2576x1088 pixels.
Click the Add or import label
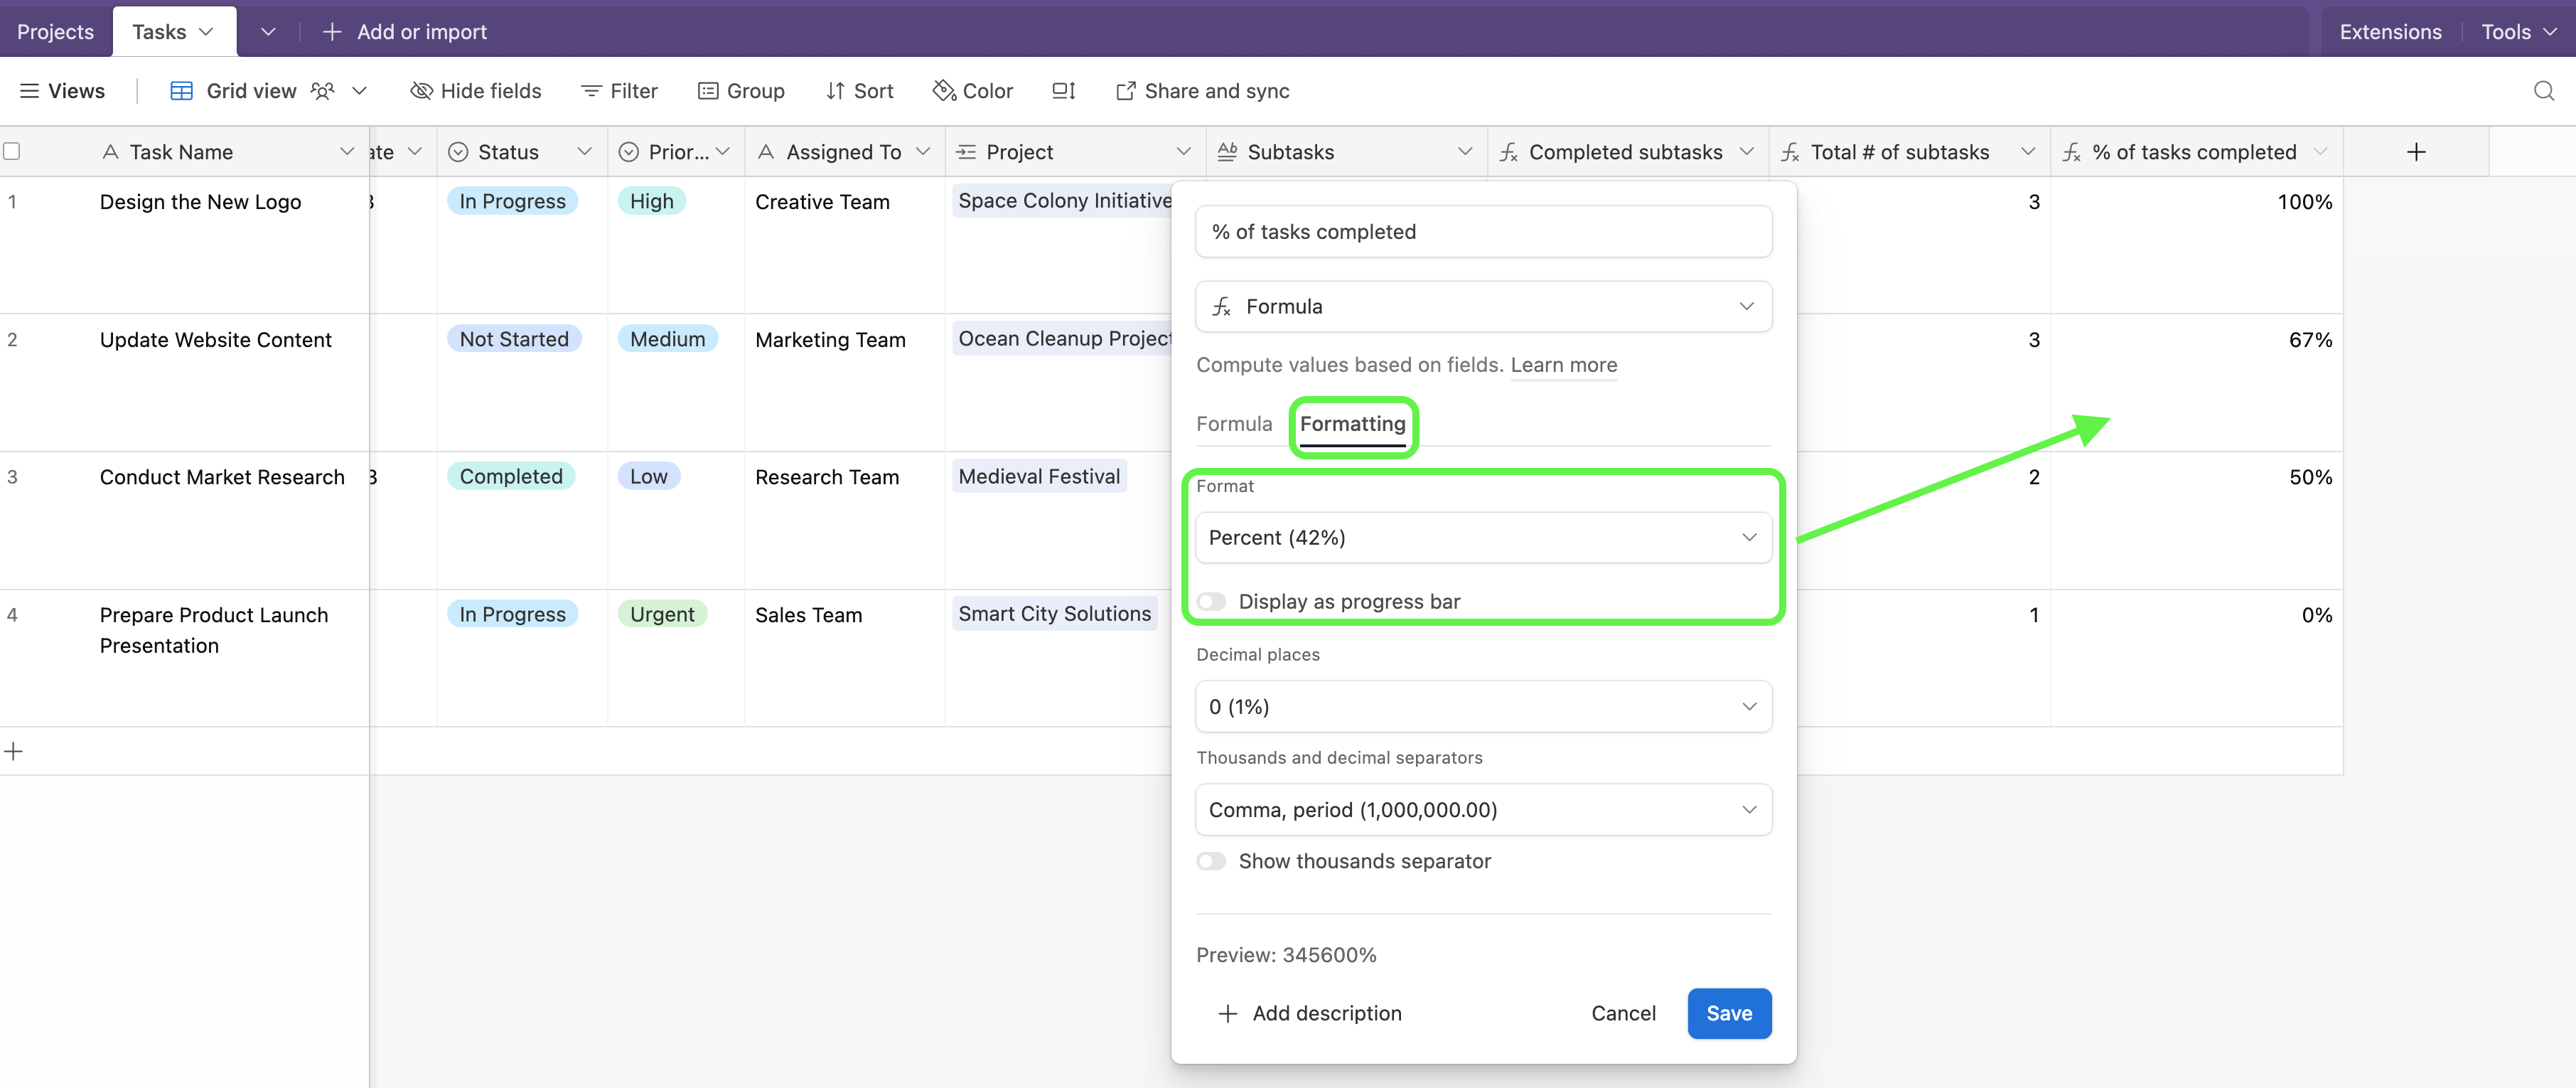coord(421,32)
